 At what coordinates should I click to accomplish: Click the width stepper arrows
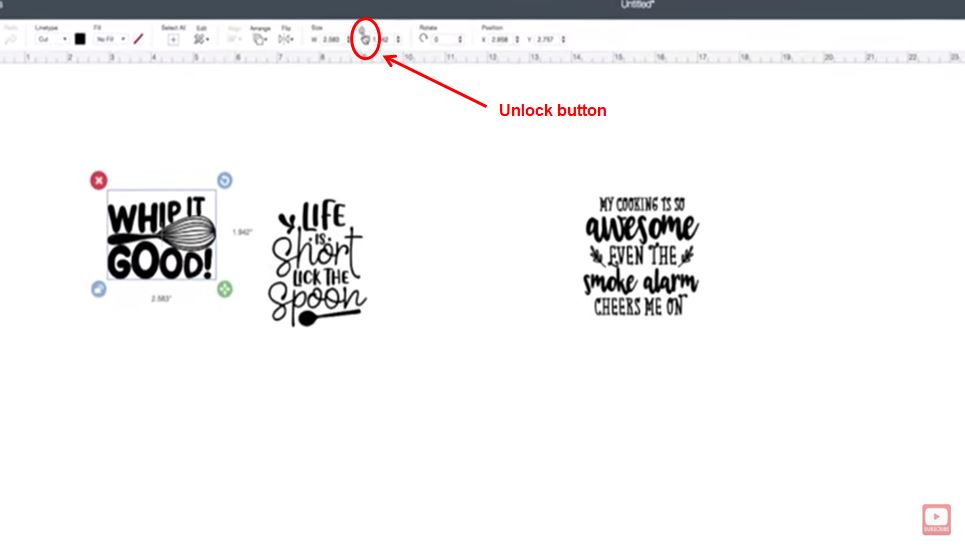pyautogui.click(x=349, y=39)
